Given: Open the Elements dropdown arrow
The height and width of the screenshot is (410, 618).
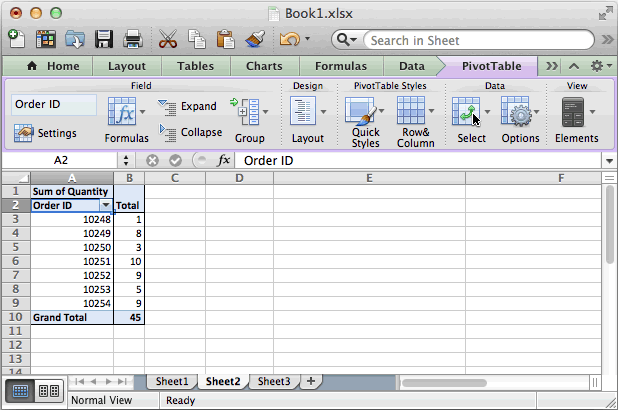Looking at the screenshot, I should pyautogui.click(x=592, y=112).
